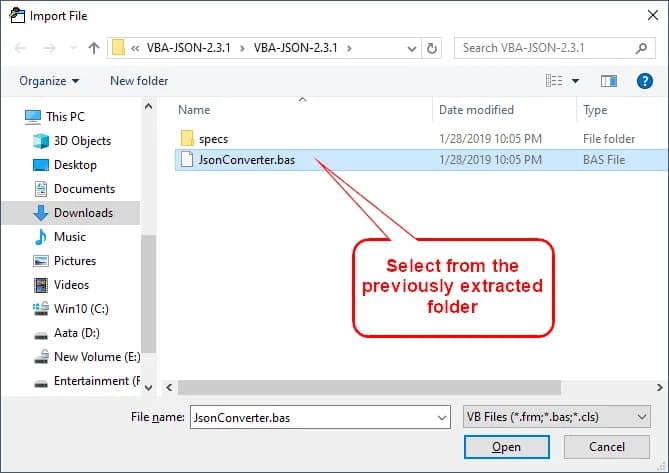
Task: Click the BAS File type cell
Action: [x=604, y=160]
